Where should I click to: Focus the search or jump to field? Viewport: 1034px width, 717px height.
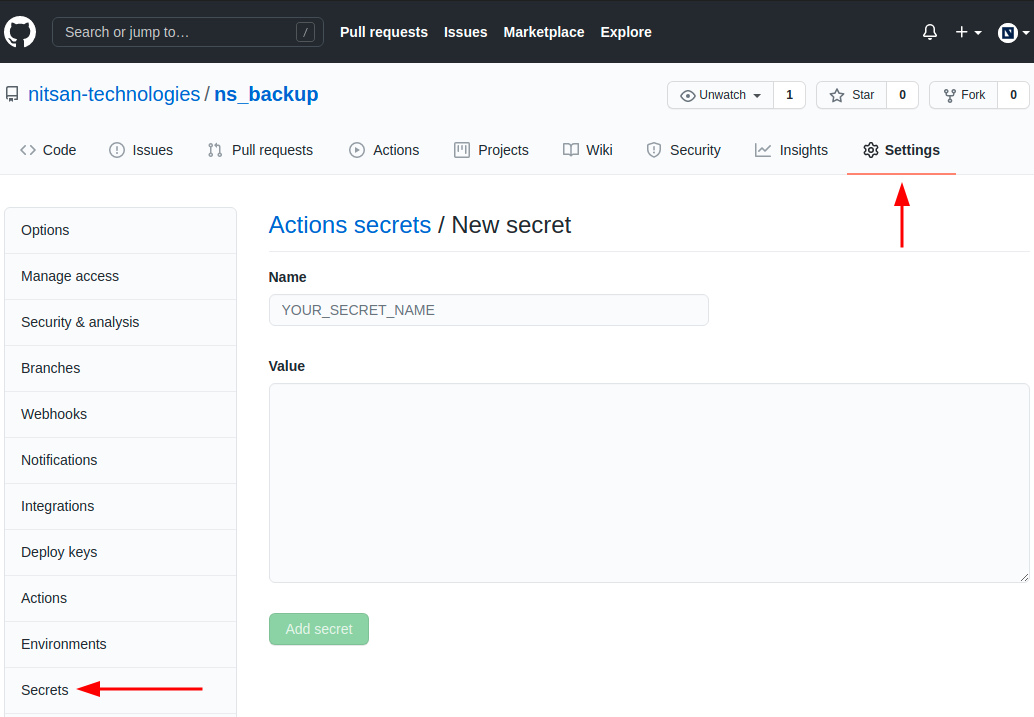pyautogui.click(x=187, y=32)
